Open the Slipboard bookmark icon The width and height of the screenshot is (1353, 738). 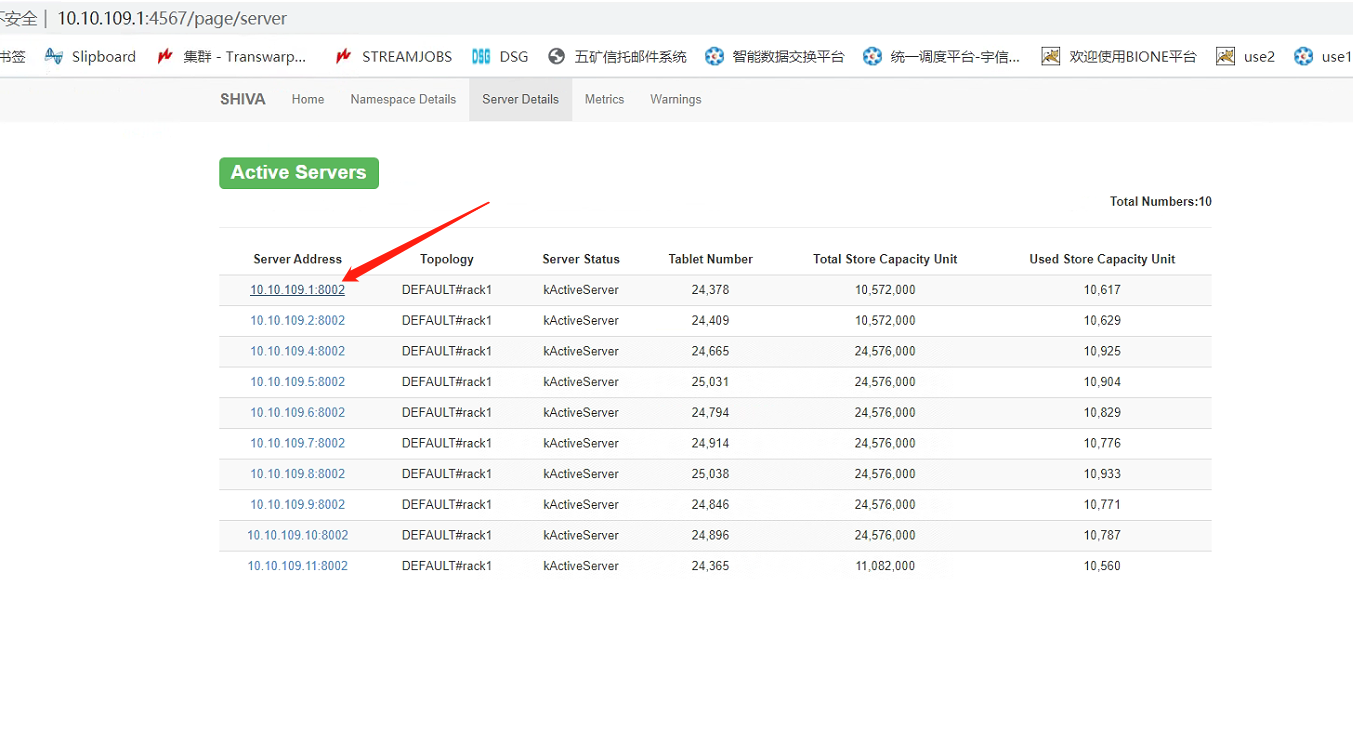click(54, 57)
